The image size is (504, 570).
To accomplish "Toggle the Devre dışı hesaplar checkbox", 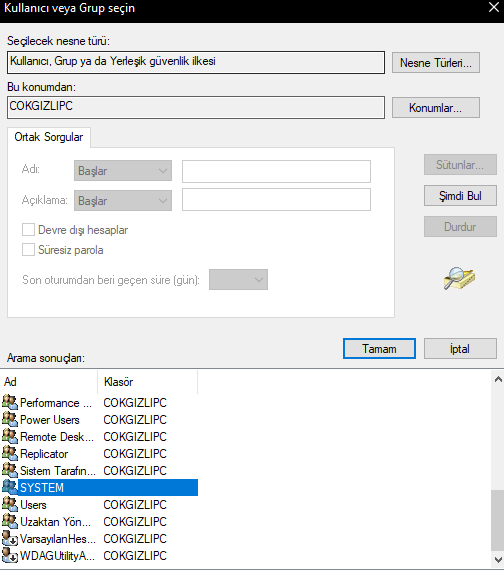I will click(x=28, y=230).
